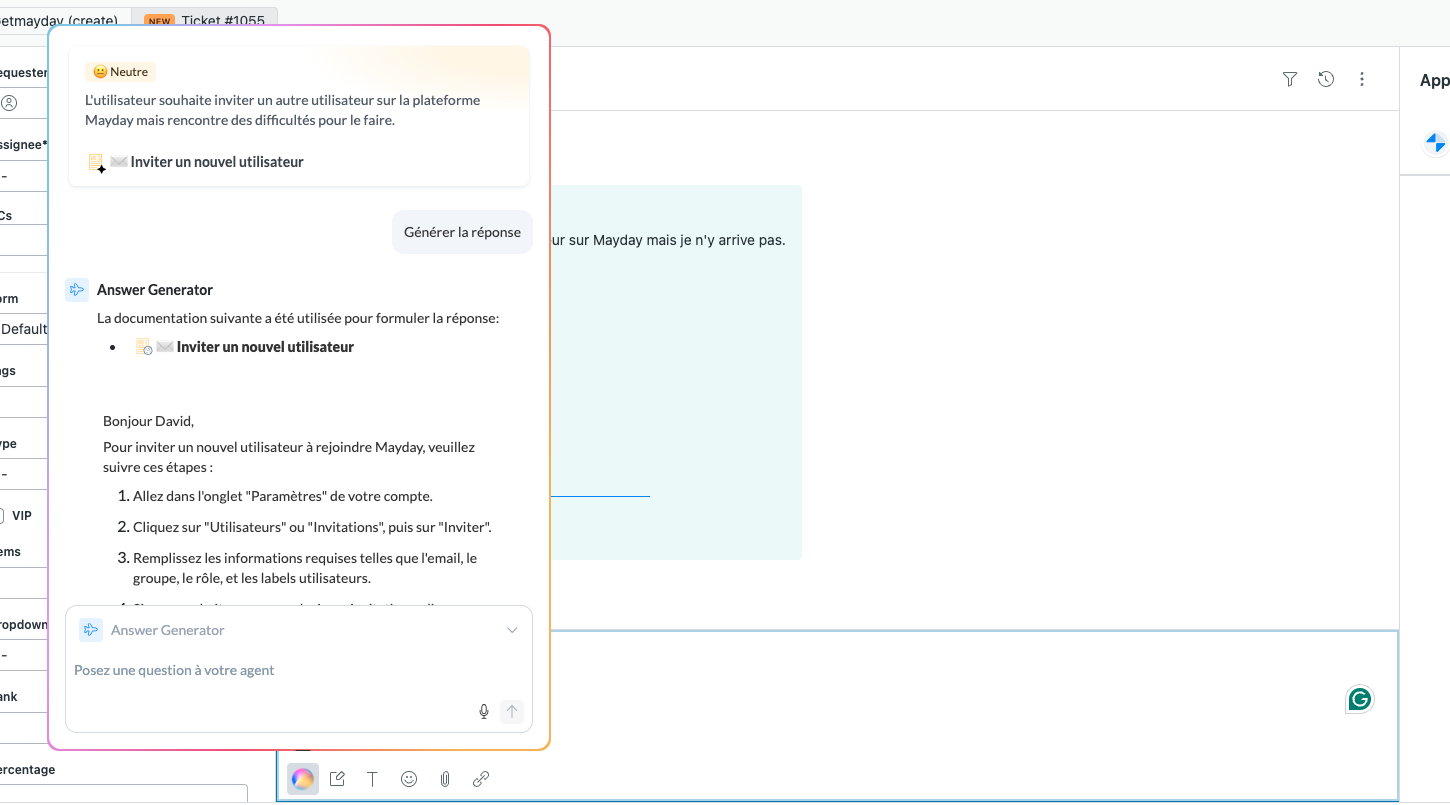This screenshot has height=805, width=1450.
Task: Toggle the VIP checkbox
Action: (x=2, y=516)
